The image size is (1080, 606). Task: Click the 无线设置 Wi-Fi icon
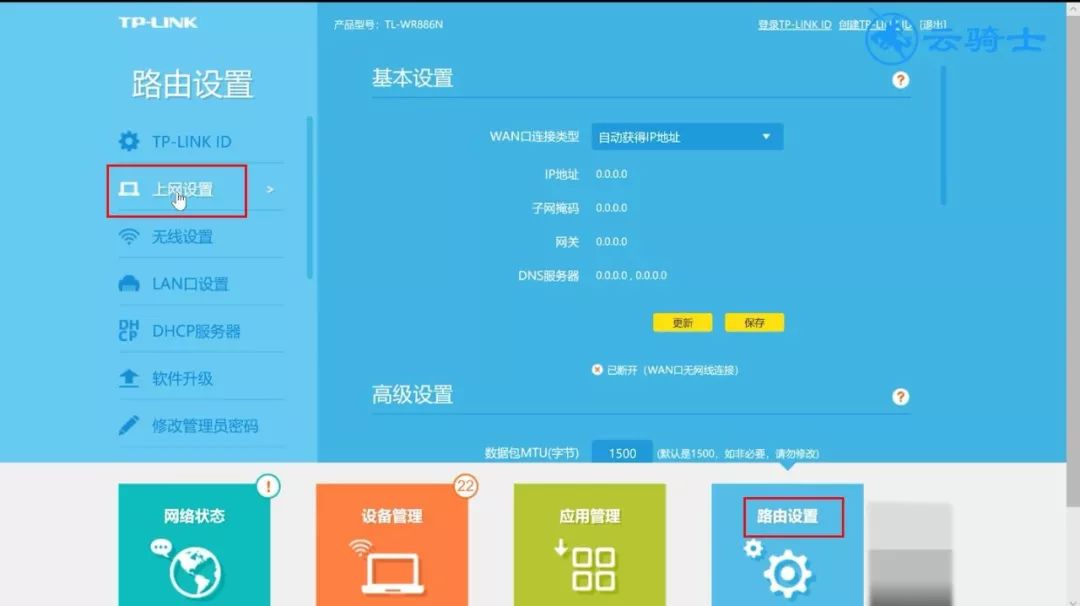point(129,237)
